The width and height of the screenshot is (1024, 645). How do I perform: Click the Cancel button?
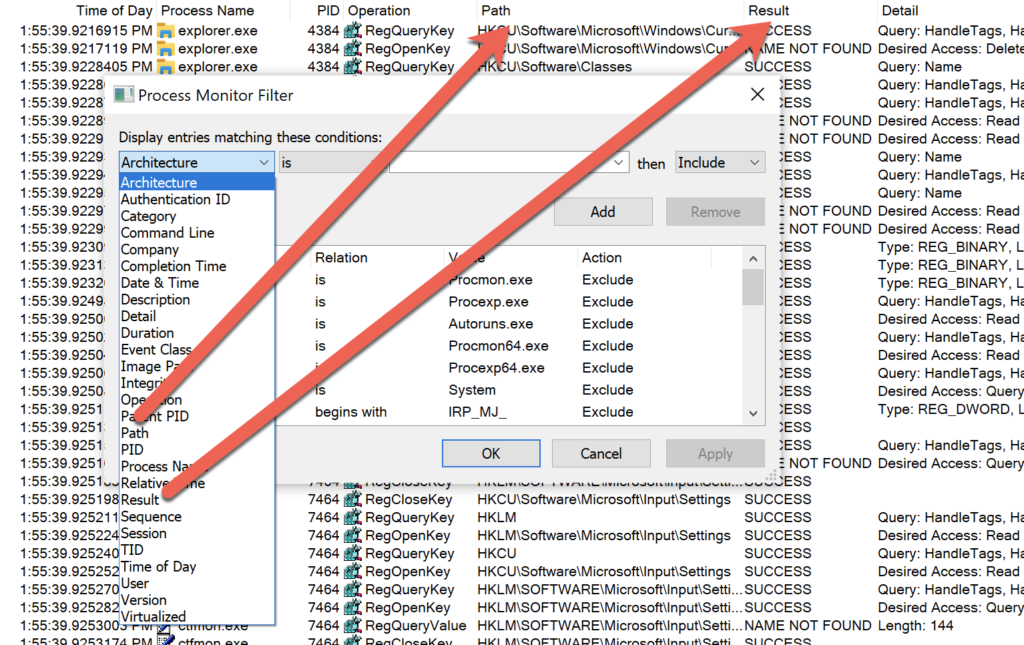[601, 453]
